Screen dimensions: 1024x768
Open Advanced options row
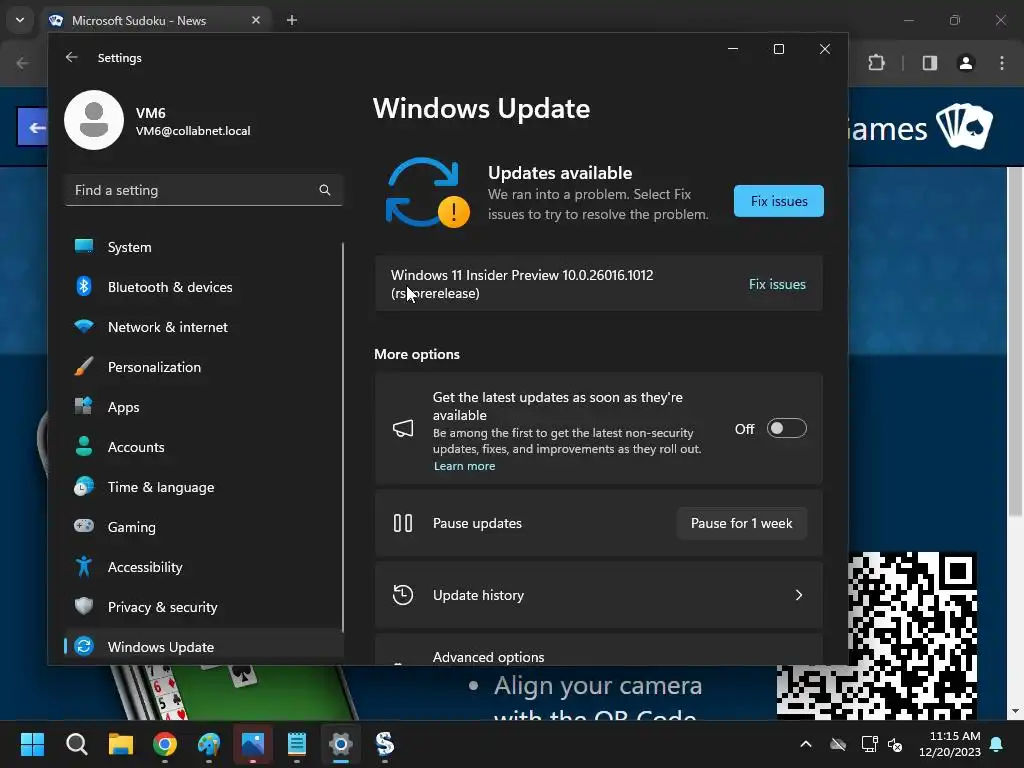tap(598, 650)
